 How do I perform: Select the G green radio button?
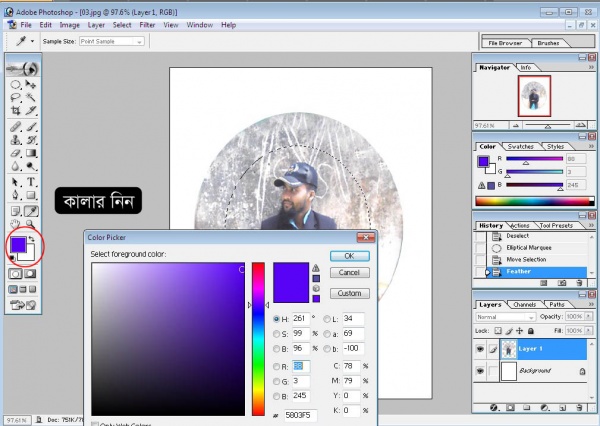[x=276, y=382]
